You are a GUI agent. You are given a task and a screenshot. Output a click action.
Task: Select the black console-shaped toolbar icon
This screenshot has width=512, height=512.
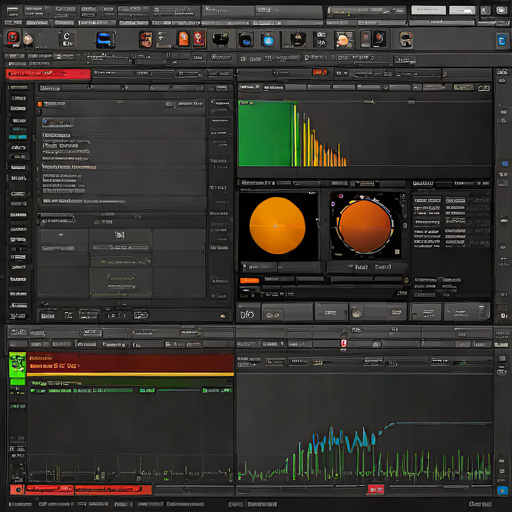click(x=220, y=39)
